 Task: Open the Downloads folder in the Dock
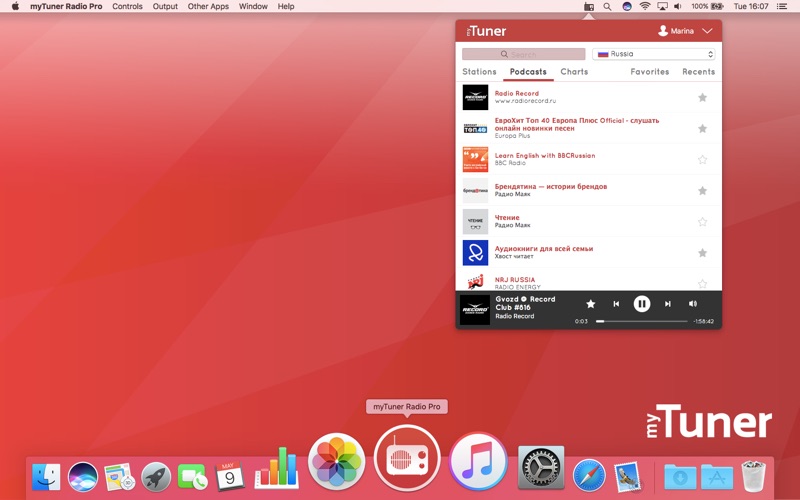(x=680, y=477)
